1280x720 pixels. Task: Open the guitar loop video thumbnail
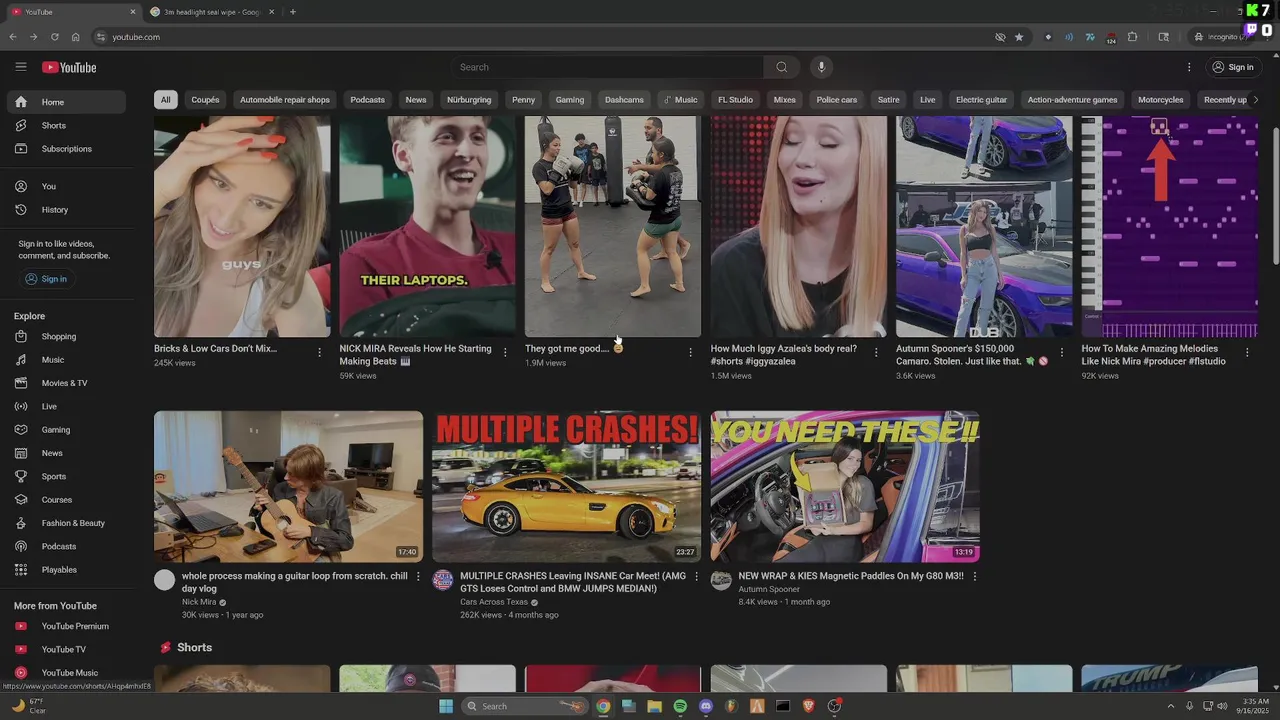coord(288,486)
